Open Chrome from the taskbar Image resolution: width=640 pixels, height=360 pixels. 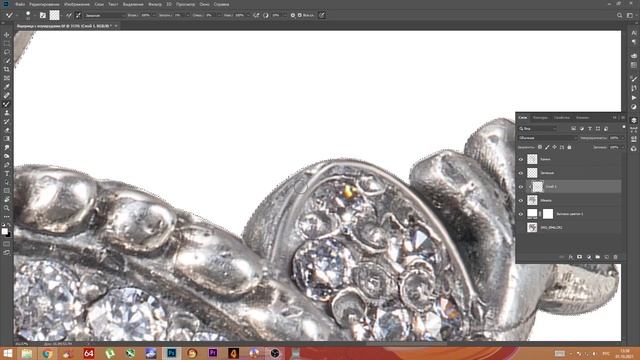point(47,353)
